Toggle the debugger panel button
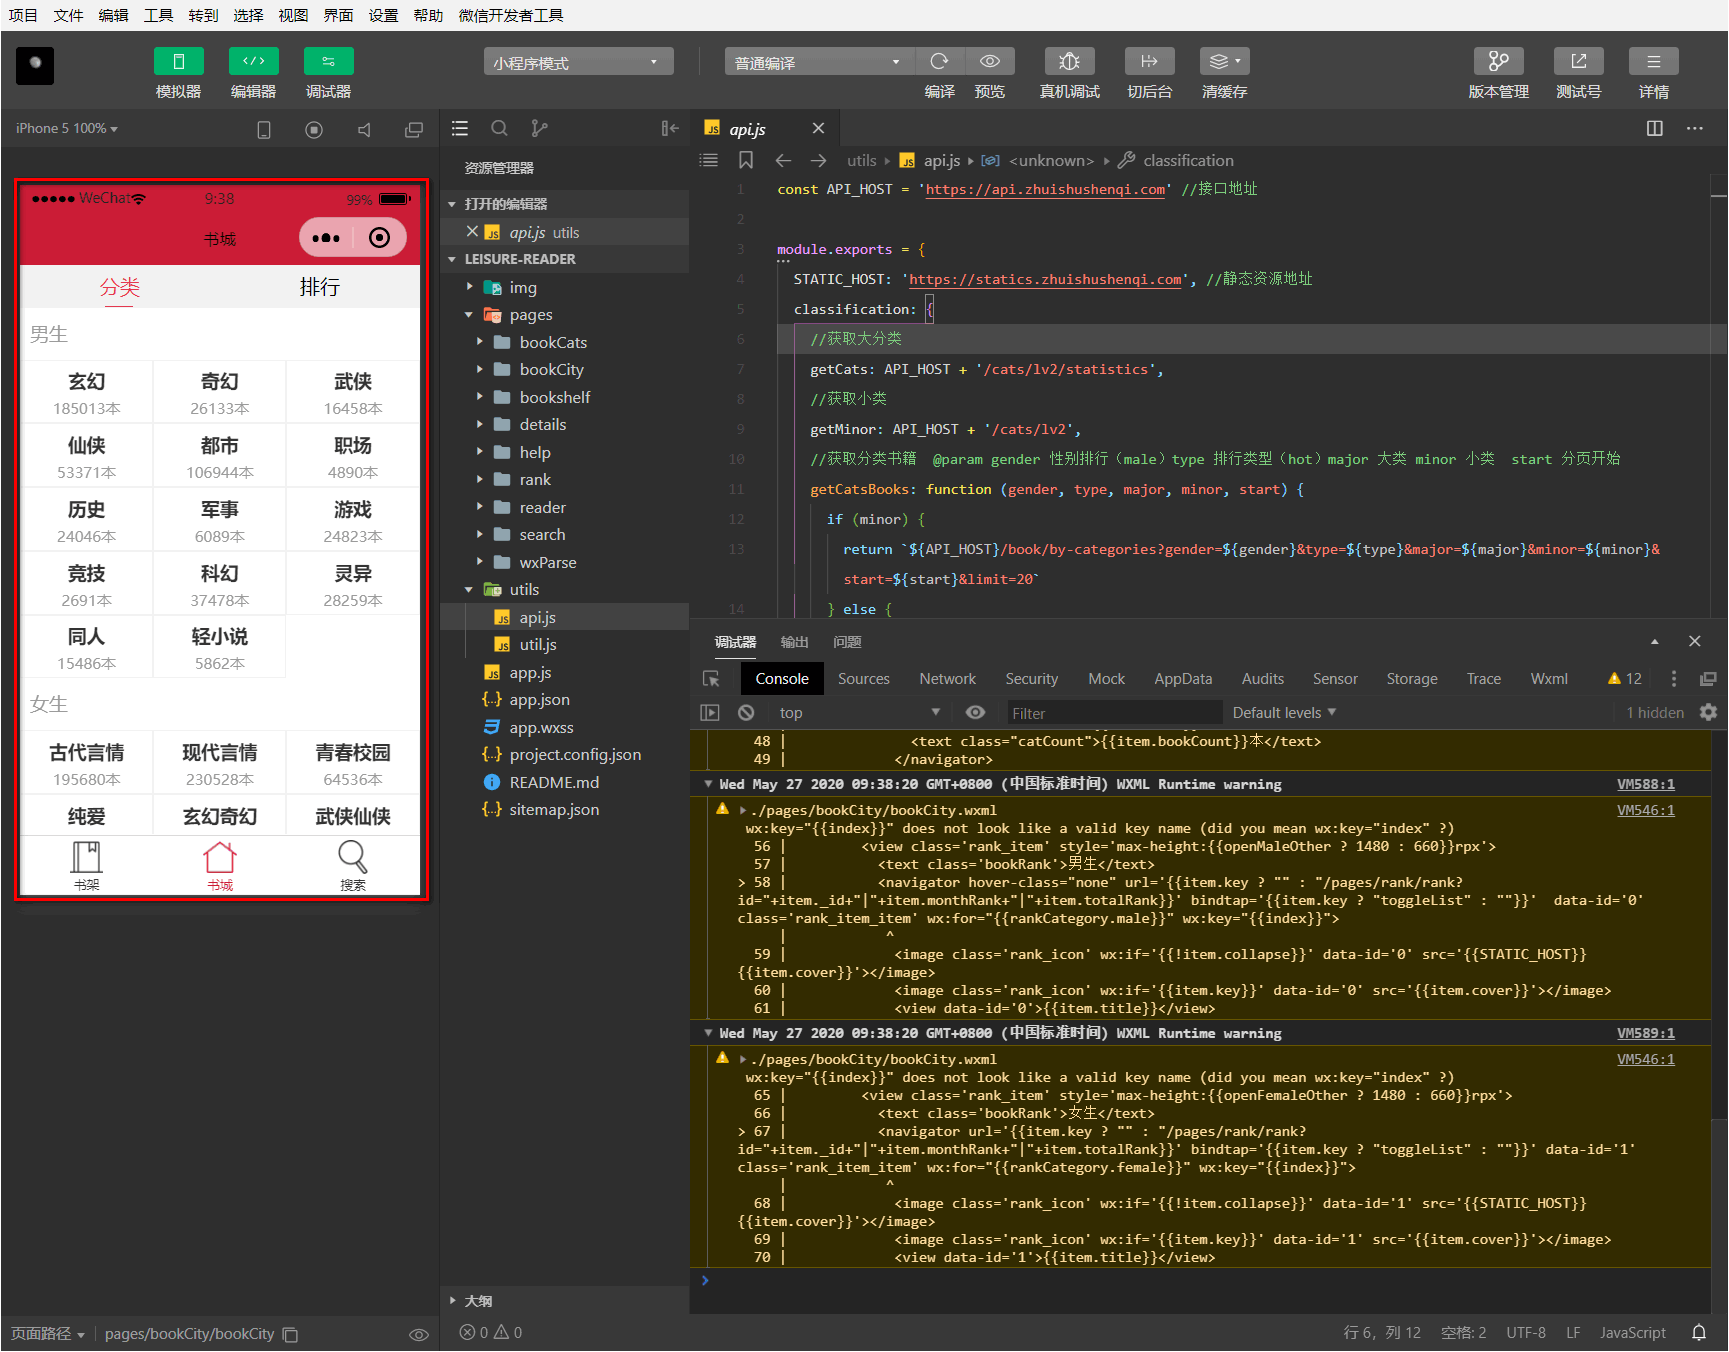 pyautogui.click(x=328, y=61)
